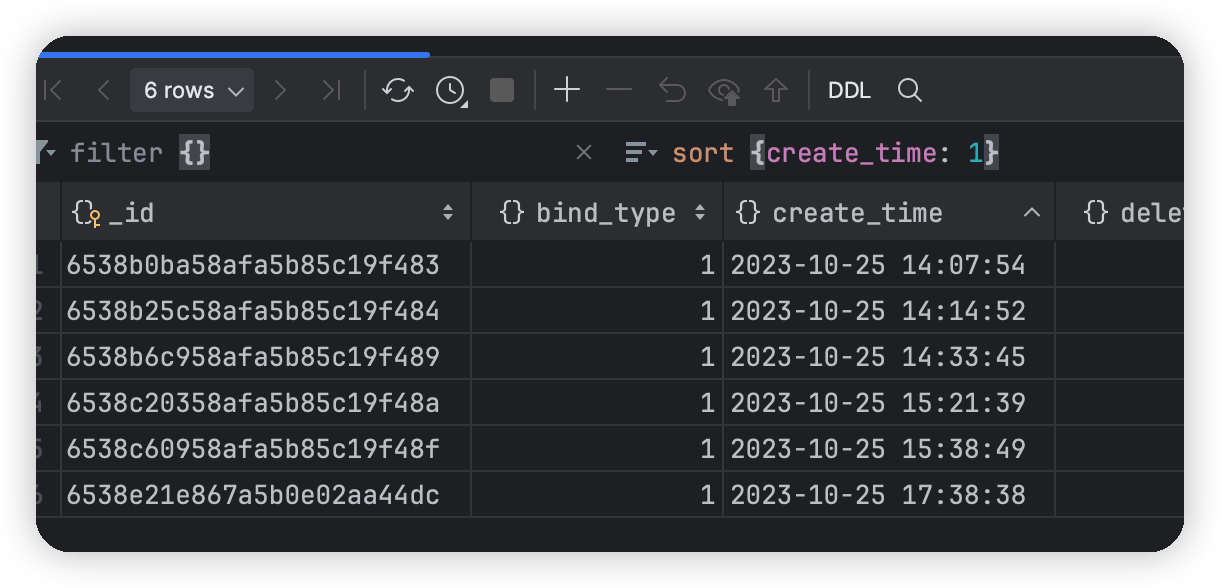The image size is (1220, 588).
Task: Toggle sort arrows on _id column
Action: click(x=447, y=213)
